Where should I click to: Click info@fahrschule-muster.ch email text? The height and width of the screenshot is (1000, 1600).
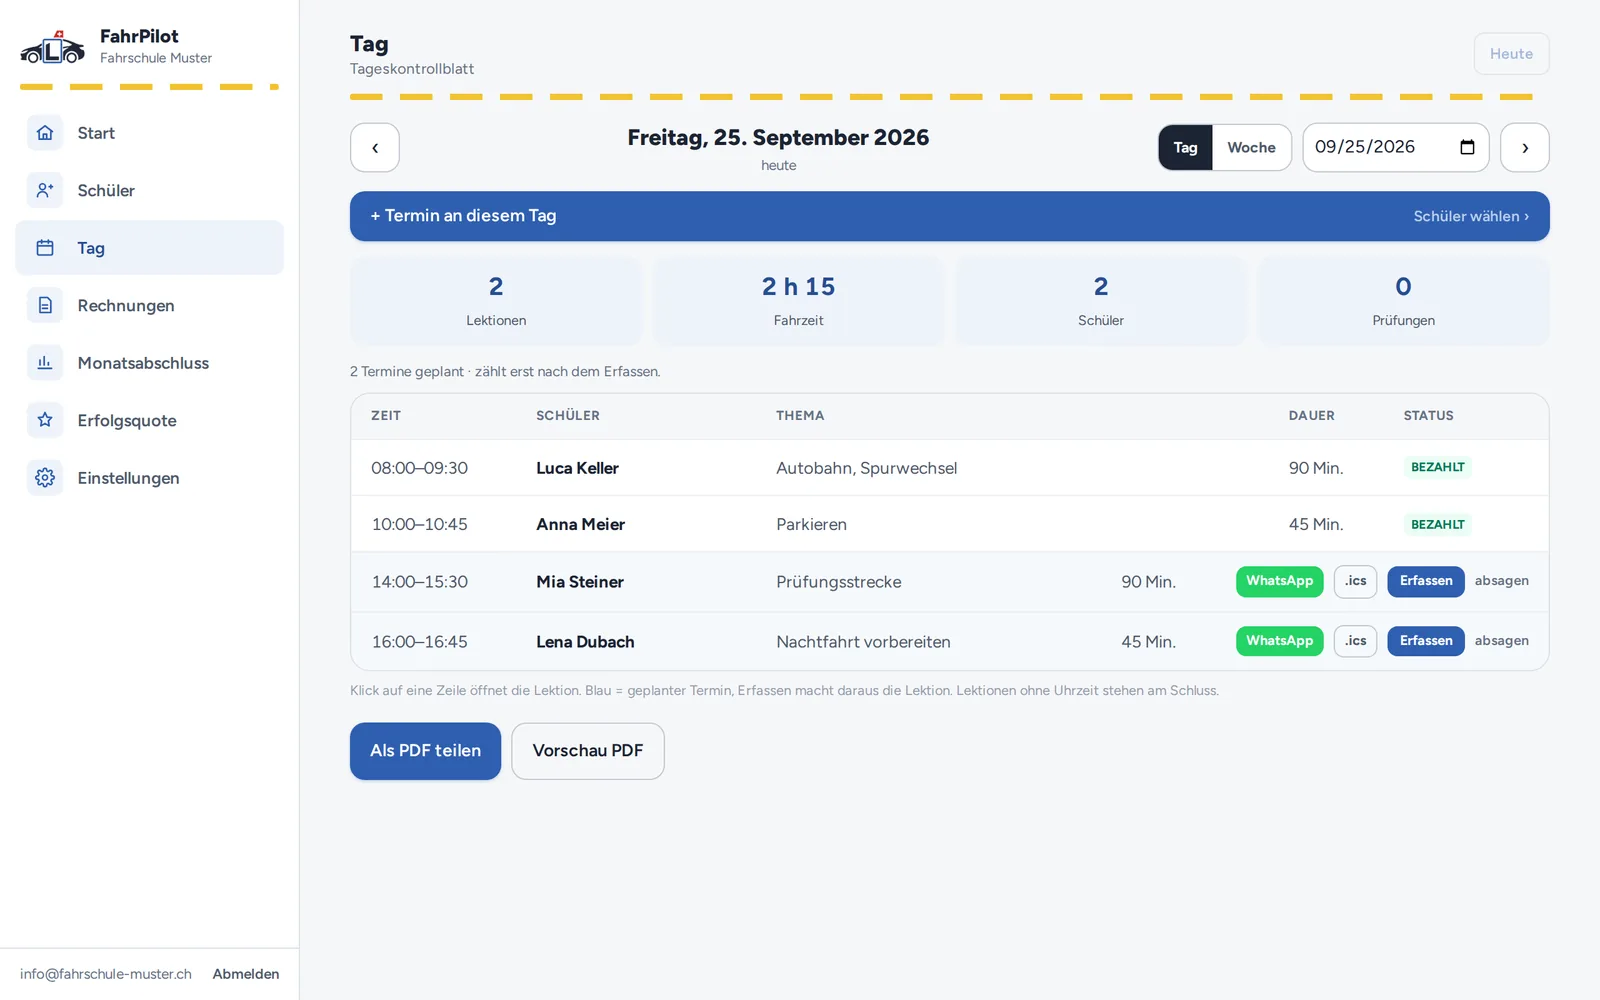click(x=105, y=974)
